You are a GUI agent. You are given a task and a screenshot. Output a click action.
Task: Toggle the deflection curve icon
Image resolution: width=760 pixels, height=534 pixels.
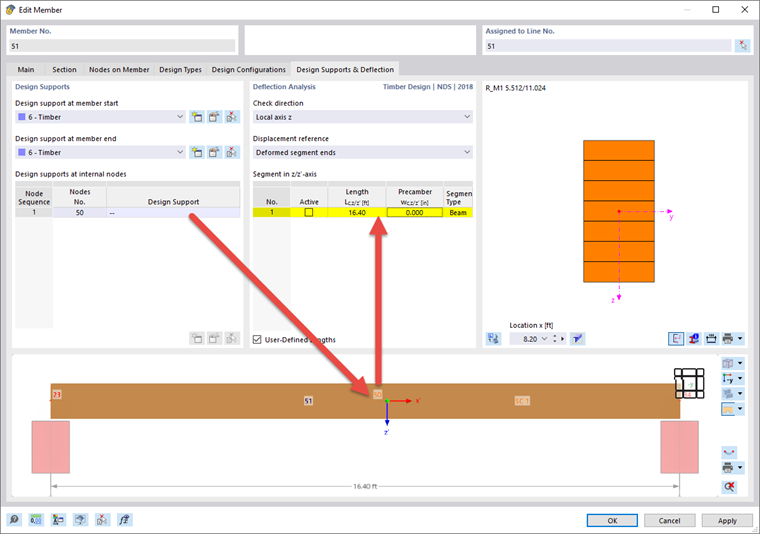(x=729, y=452)
